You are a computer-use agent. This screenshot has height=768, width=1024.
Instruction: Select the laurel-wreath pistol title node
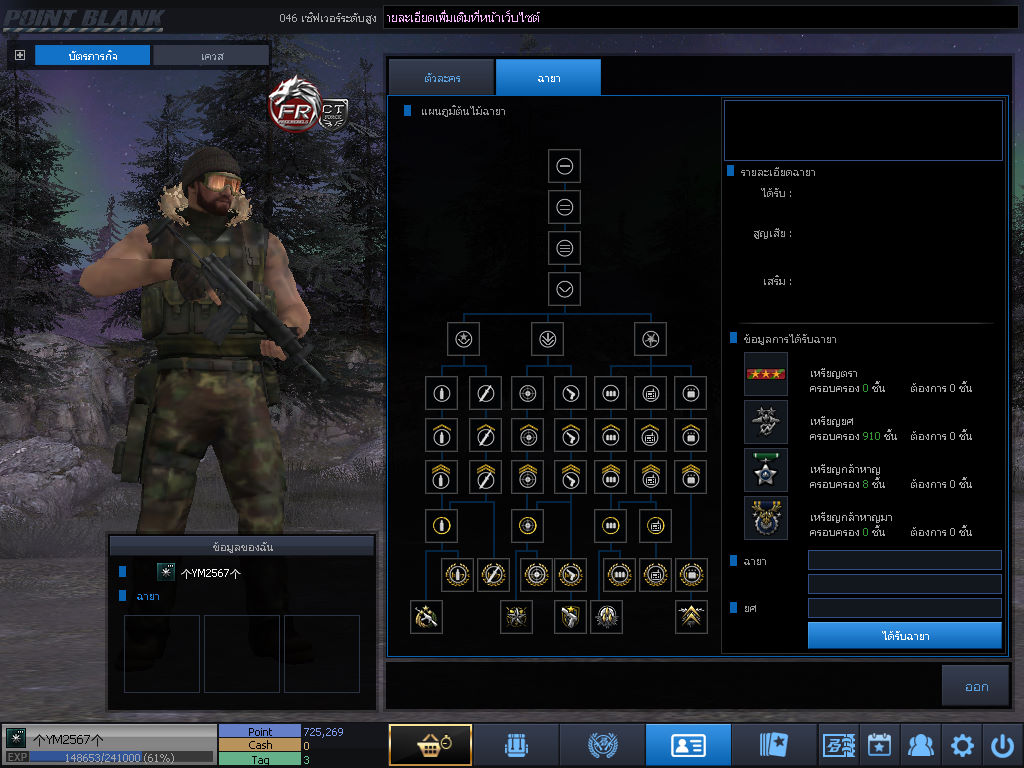pos(570,575)
